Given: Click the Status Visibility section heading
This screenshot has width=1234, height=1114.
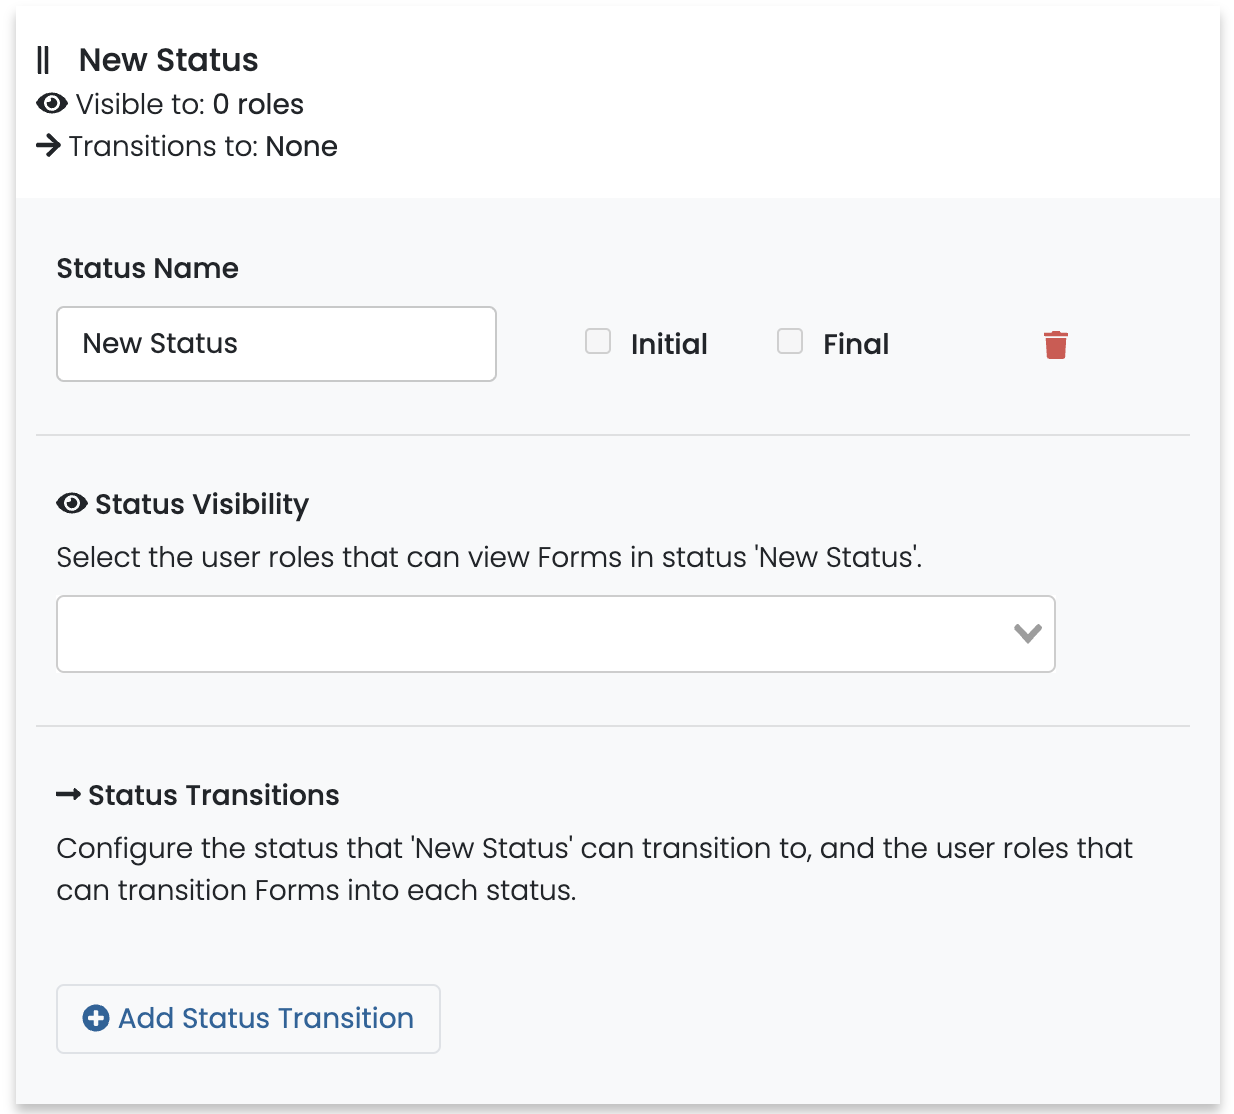Looking at the screenshot, I should pyautogui.click(x=201, y=504).
